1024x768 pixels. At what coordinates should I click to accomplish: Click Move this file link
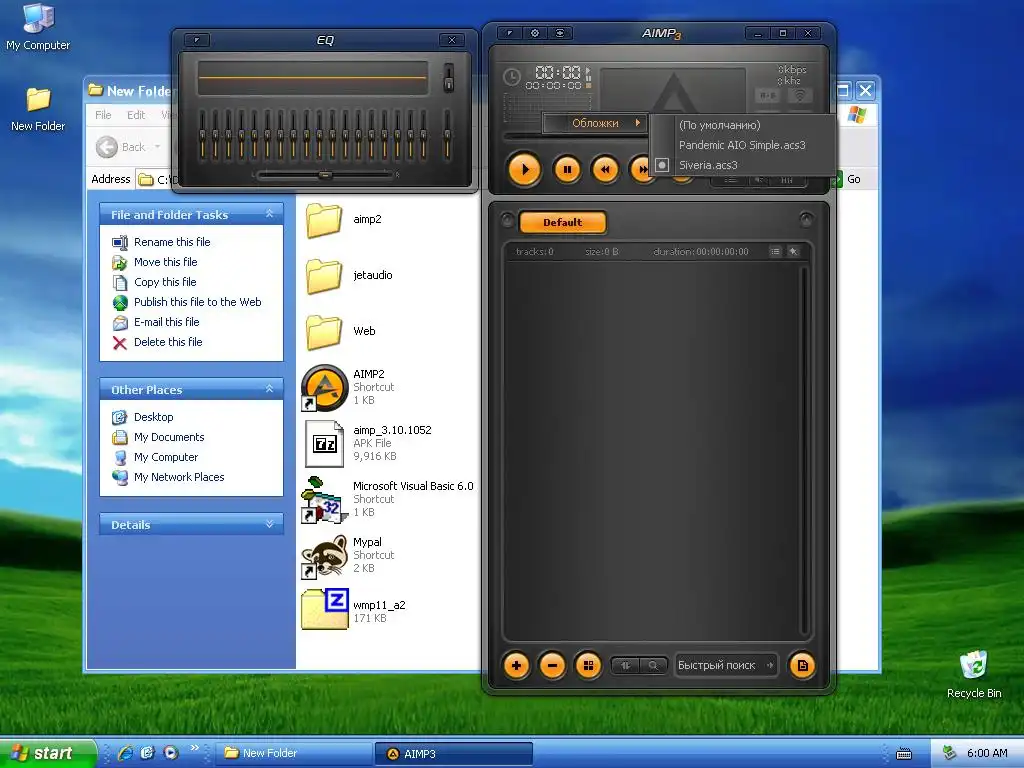click(x=165, y=262)
